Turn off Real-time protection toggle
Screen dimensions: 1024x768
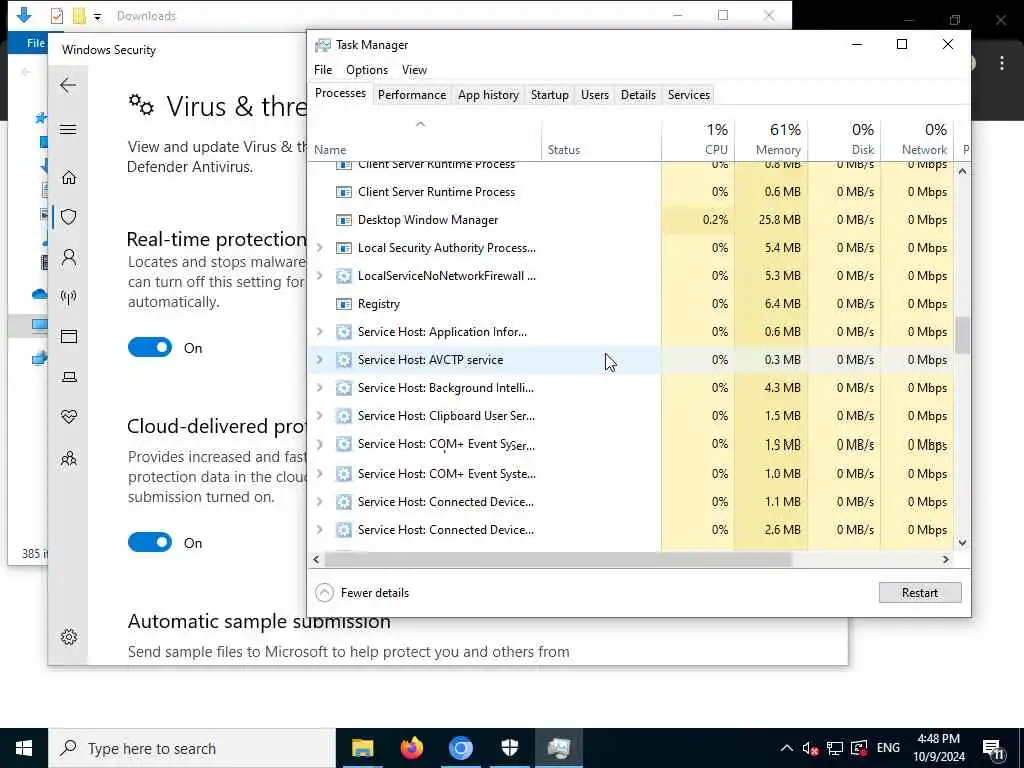pos(150,347)
